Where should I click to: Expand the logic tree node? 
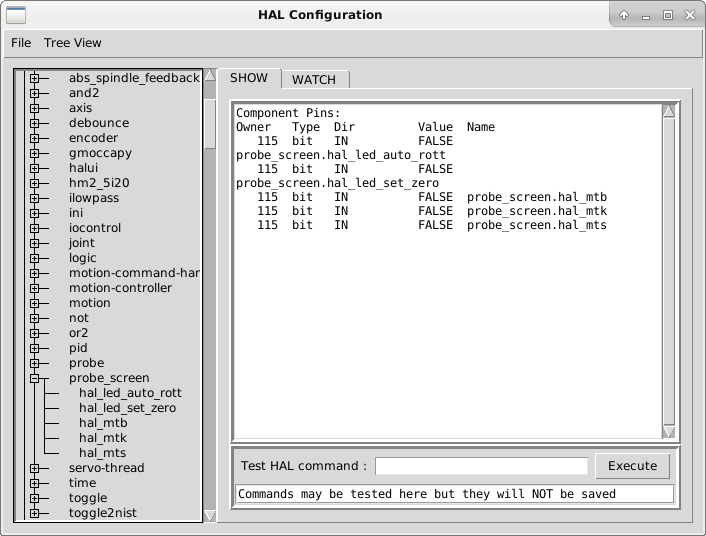35,258
